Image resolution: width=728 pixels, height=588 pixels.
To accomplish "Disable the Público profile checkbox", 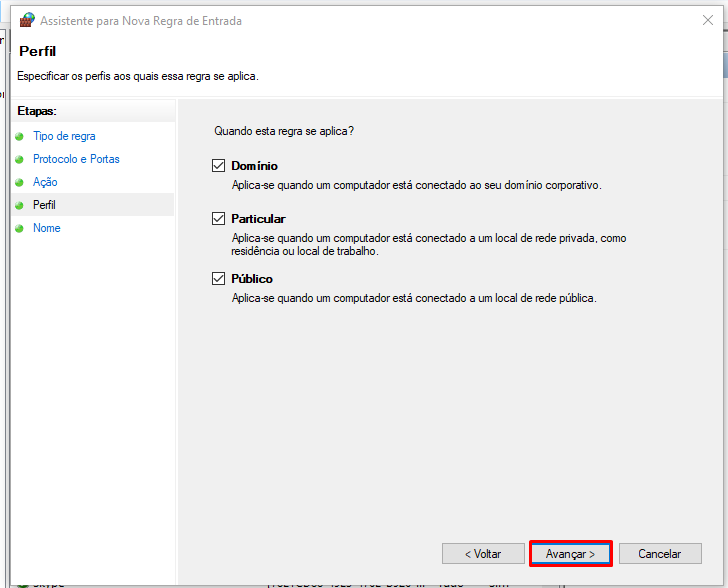I will tap(219, 279).
